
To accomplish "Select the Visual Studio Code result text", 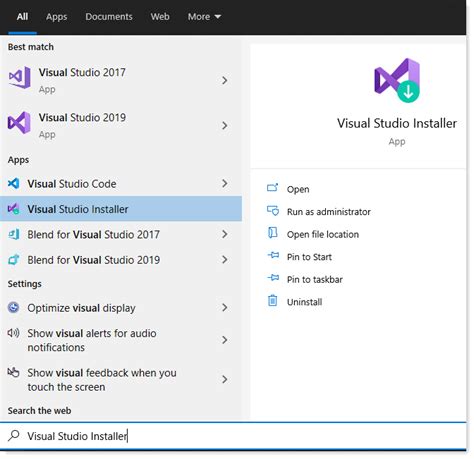I will click(x=72, y=184).
